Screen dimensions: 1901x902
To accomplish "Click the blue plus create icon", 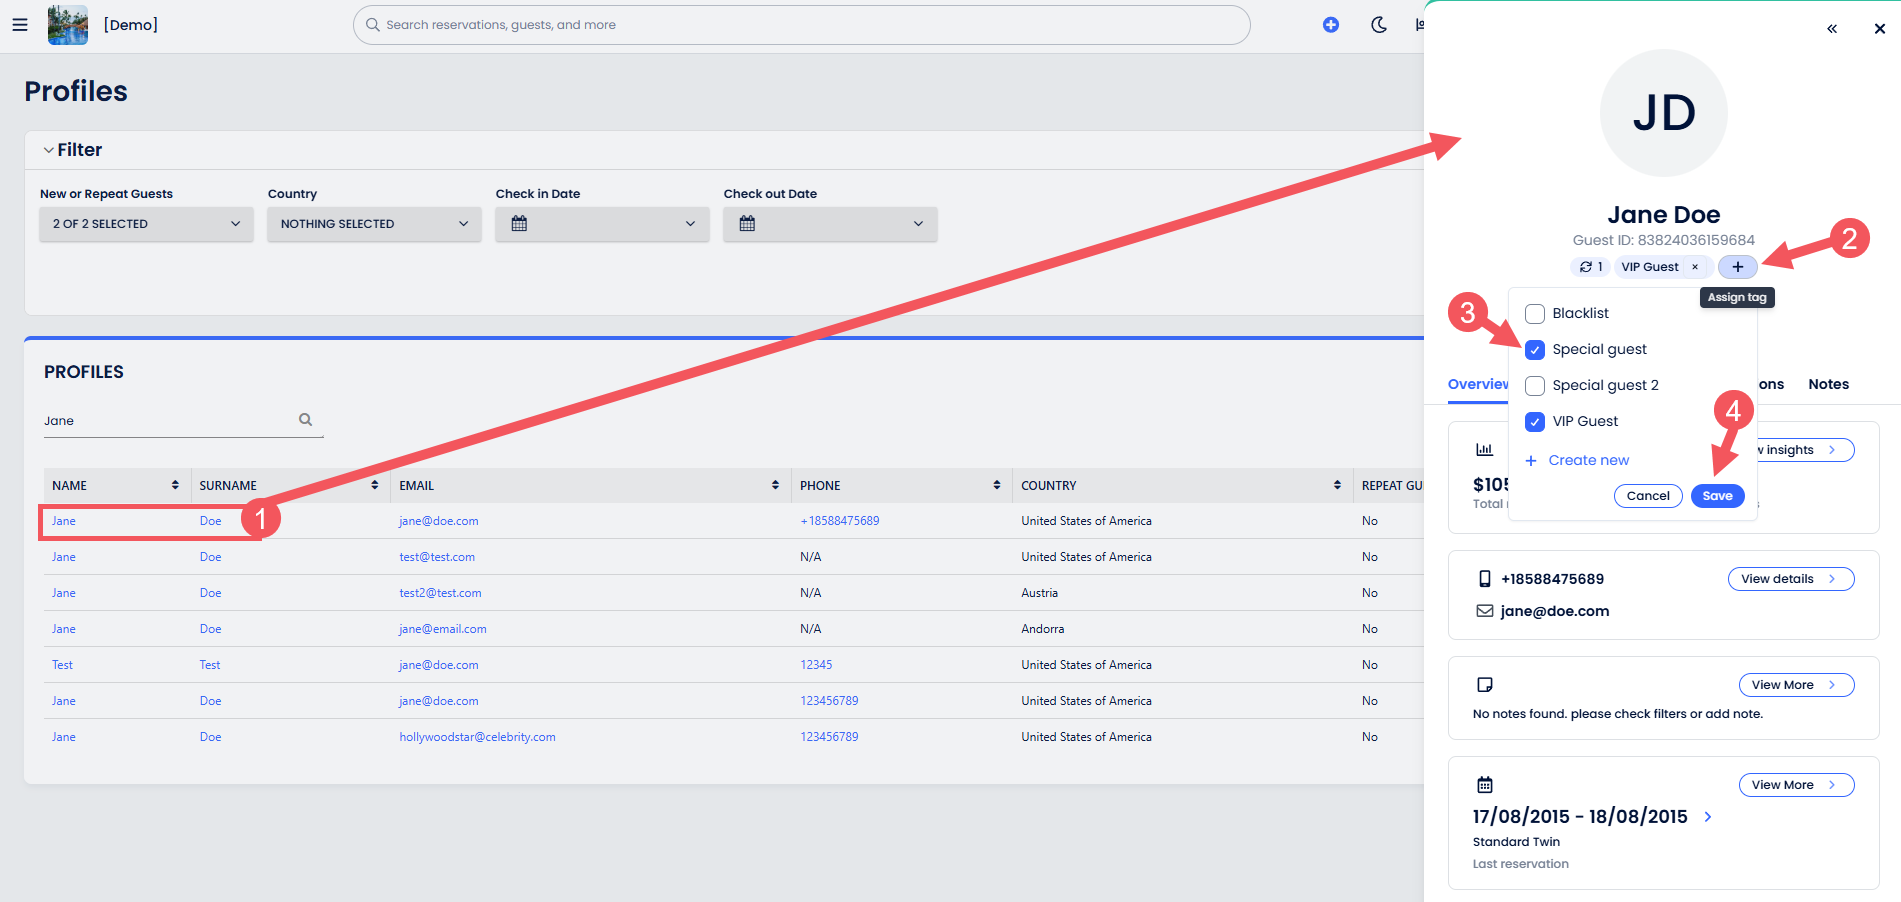I will point(1330,25).
